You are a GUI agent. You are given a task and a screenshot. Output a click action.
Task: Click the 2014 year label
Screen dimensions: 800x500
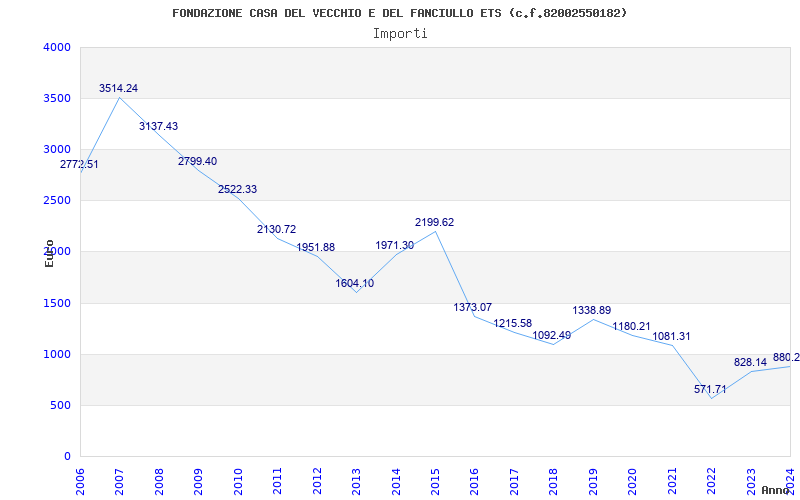[396, 481]
